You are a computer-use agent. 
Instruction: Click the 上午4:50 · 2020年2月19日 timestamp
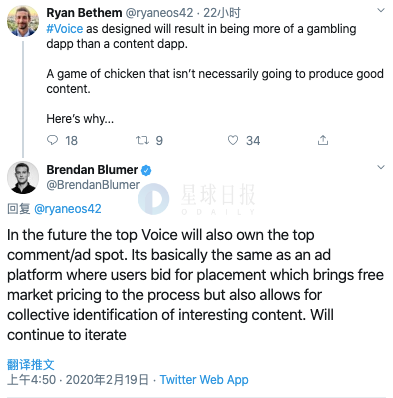[78, 379]
